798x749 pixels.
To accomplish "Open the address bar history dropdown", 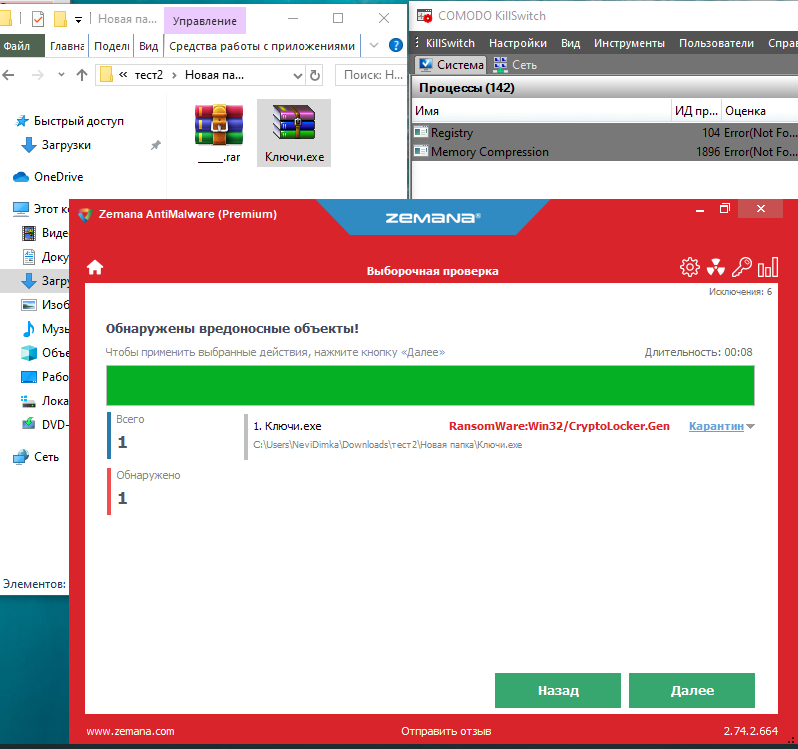I will tap(298, 75).
